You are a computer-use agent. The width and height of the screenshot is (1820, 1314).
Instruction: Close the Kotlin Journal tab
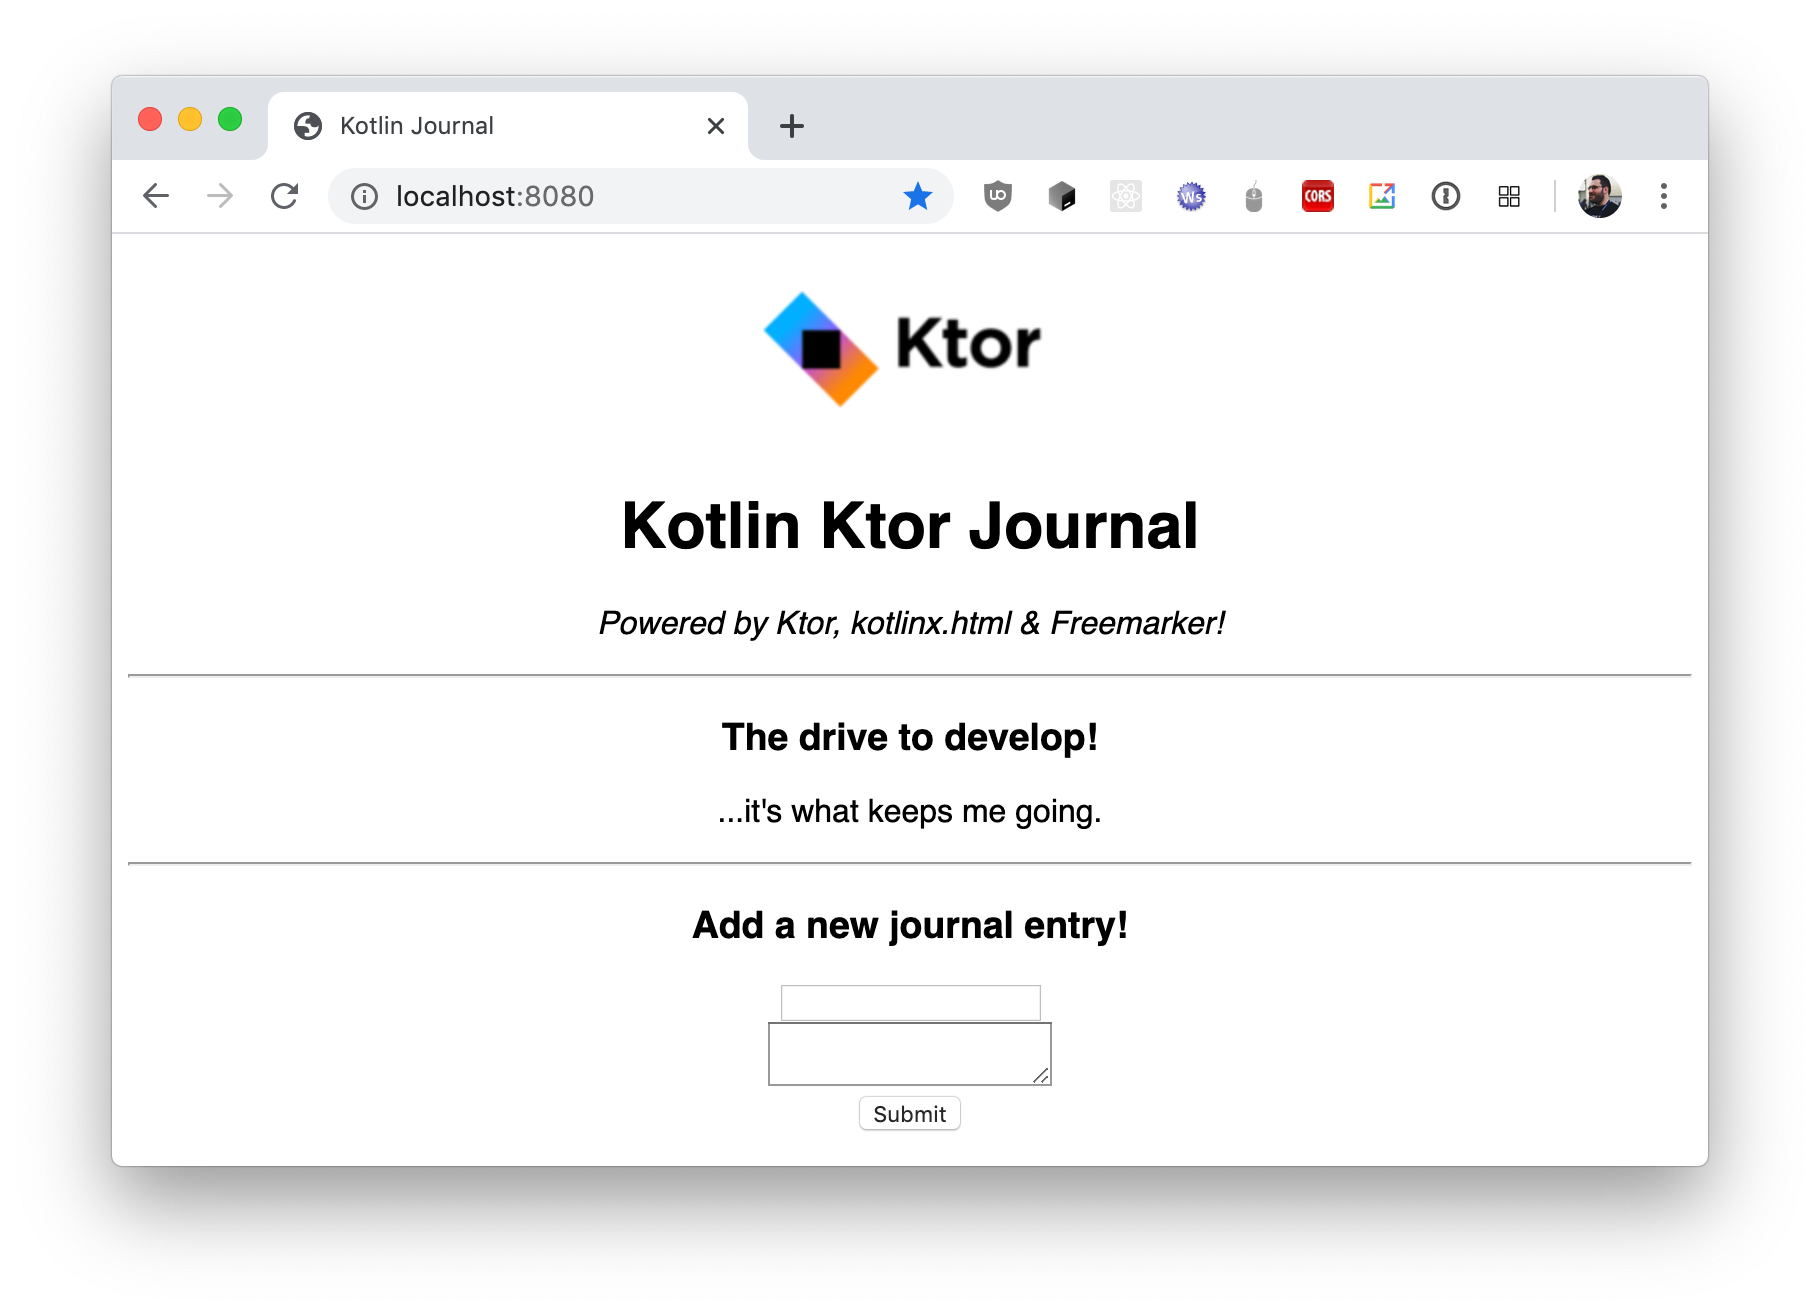click(716, 126)
